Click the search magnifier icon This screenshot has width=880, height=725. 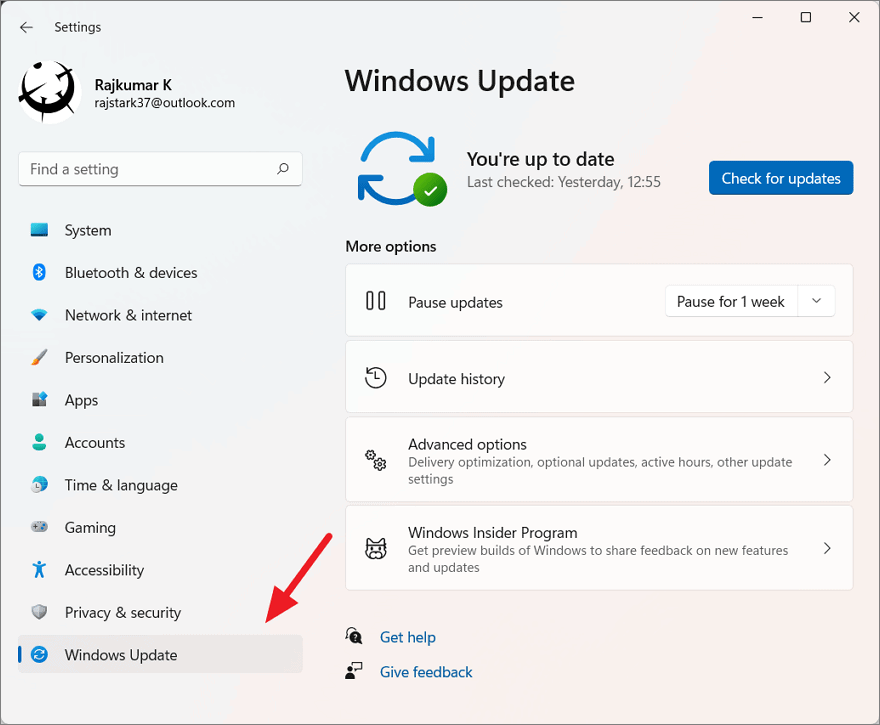(x=283, y=168)
